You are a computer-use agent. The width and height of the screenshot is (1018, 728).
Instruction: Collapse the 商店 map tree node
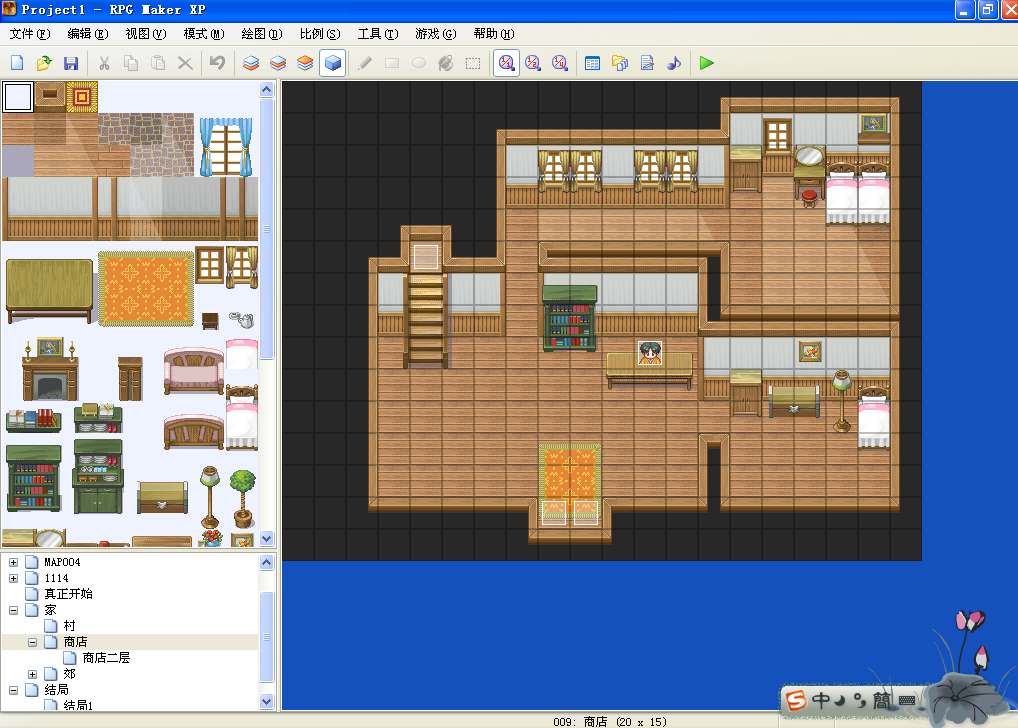[x=32, y=642]
